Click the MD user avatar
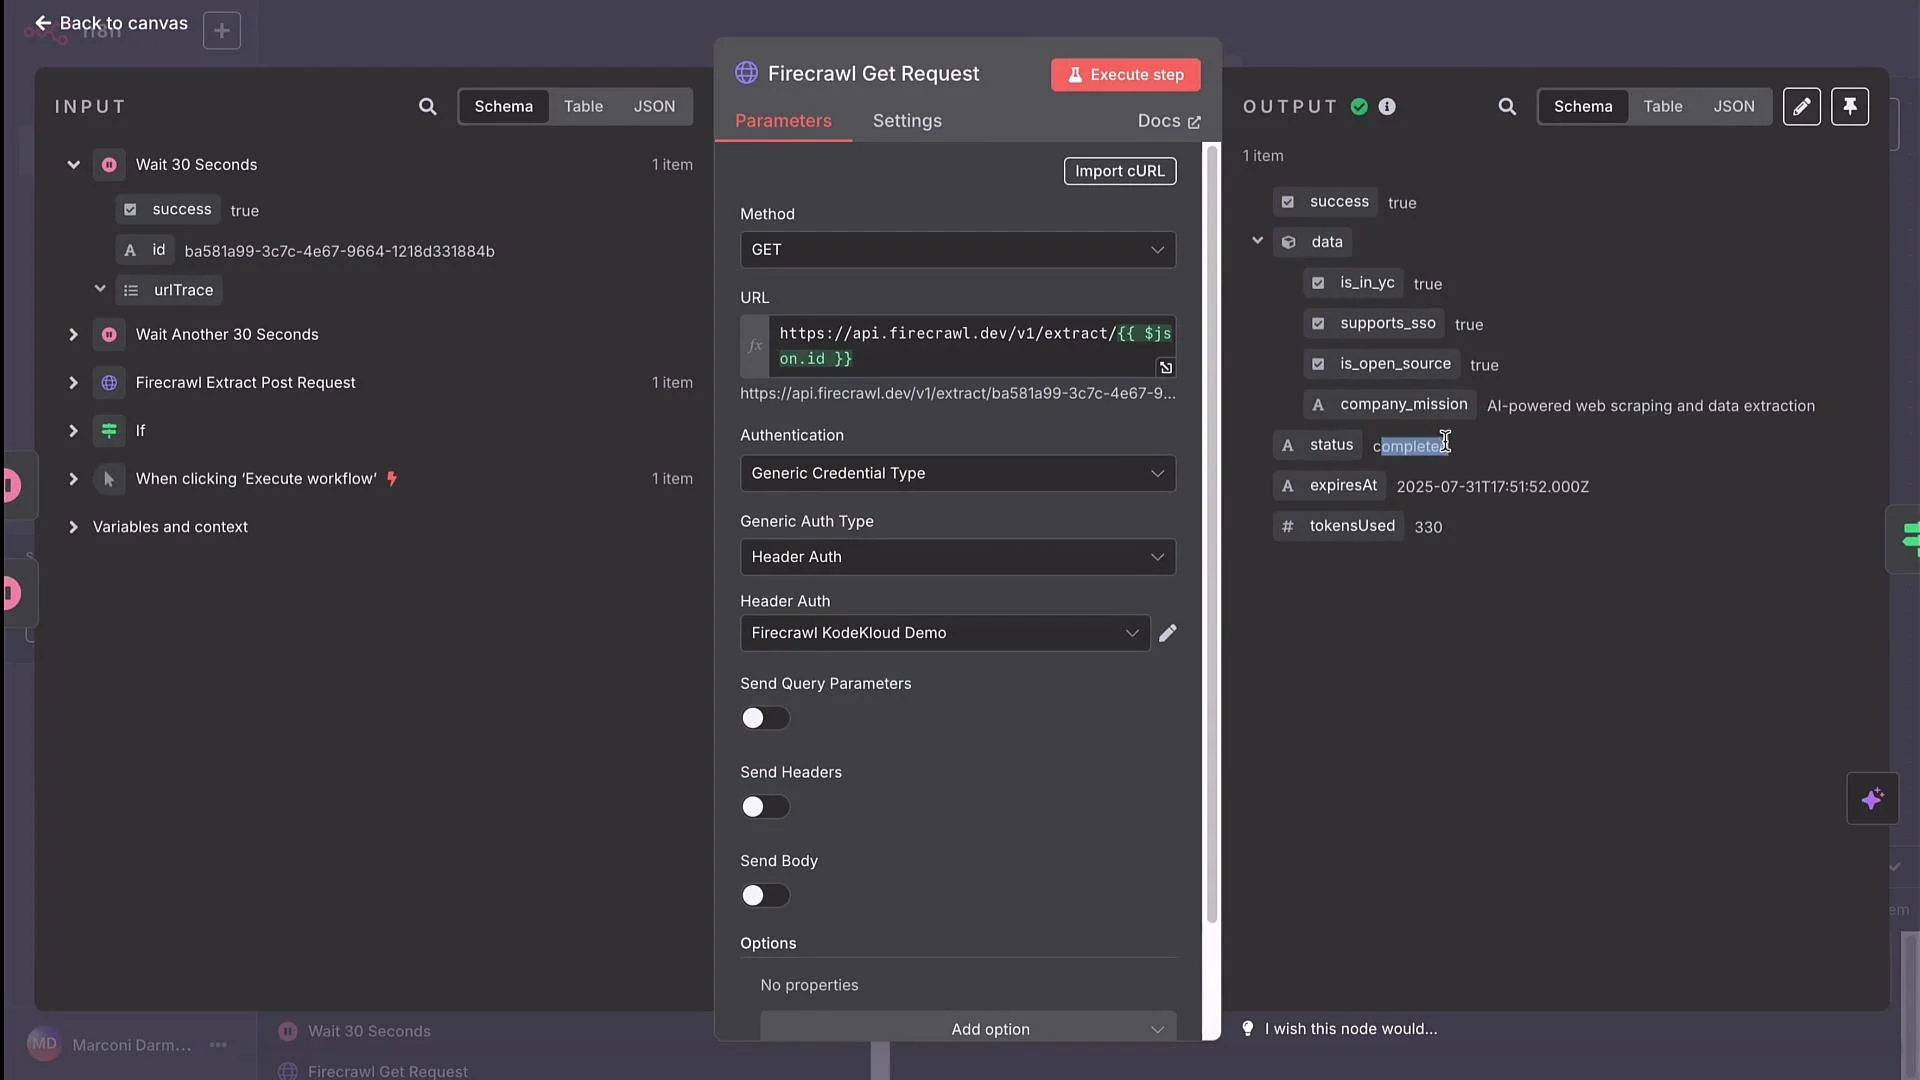Screen dimensions: 1920x1080 44,1044
